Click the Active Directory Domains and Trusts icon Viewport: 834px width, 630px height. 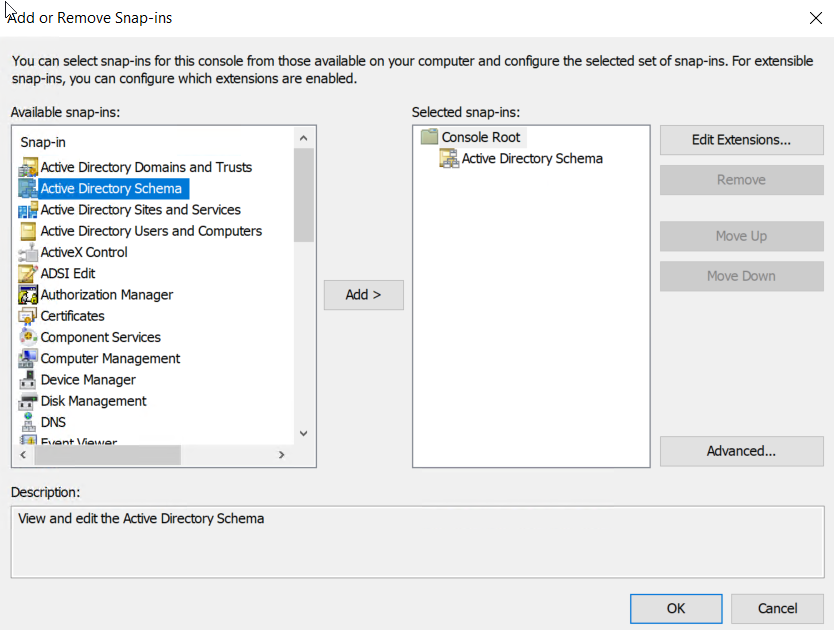click(28, 167)
